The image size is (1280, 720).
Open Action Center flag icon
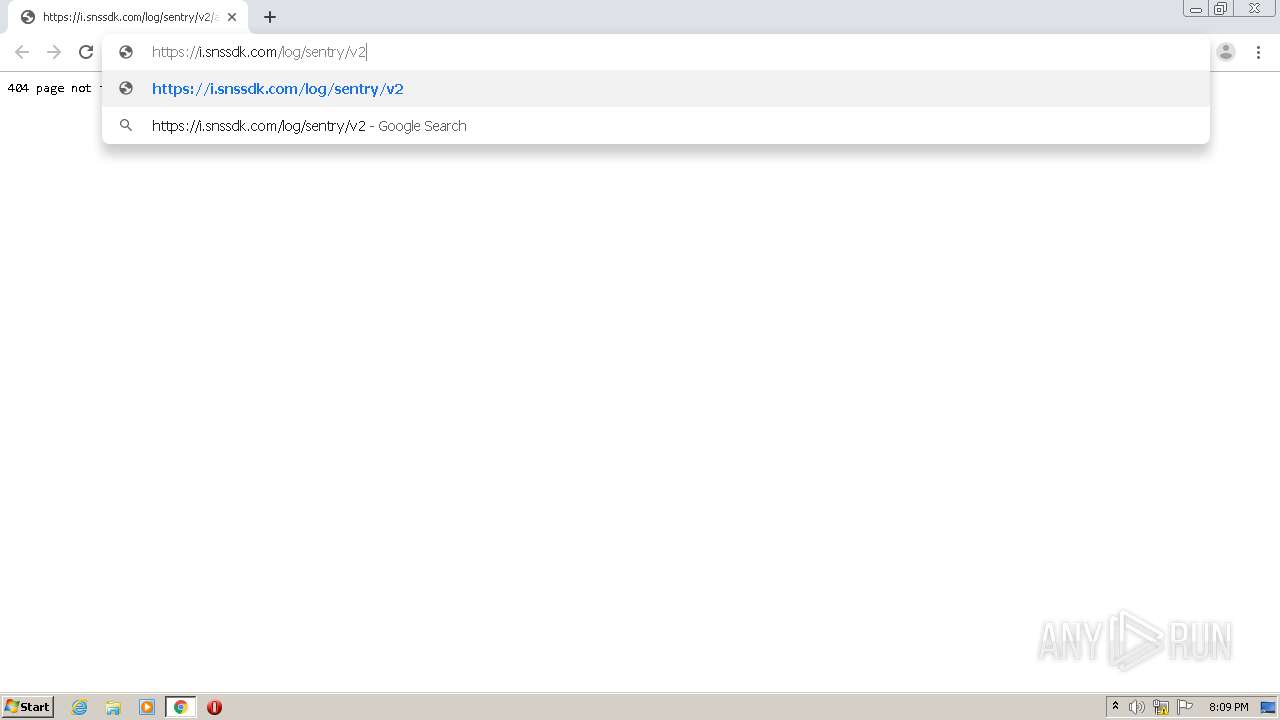pos(1185,707)
